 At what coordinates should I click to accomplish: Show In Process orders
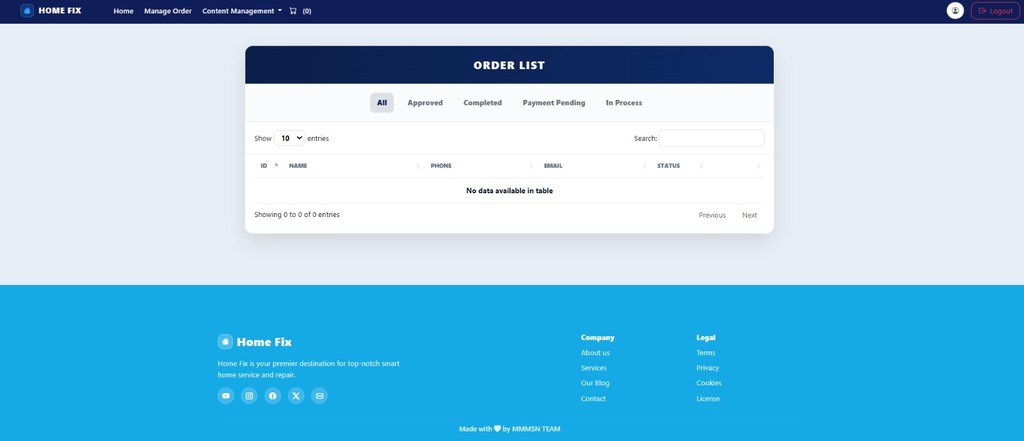[624, 103]
